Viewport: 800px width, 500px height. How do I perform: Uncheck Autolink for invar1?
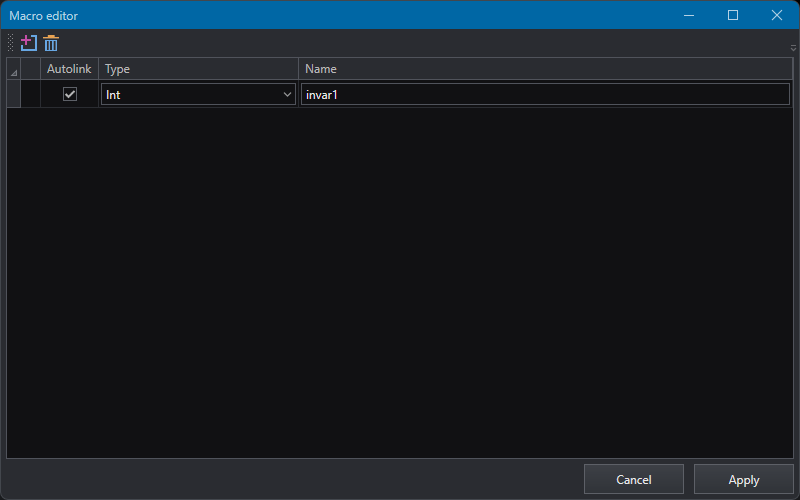70,94
